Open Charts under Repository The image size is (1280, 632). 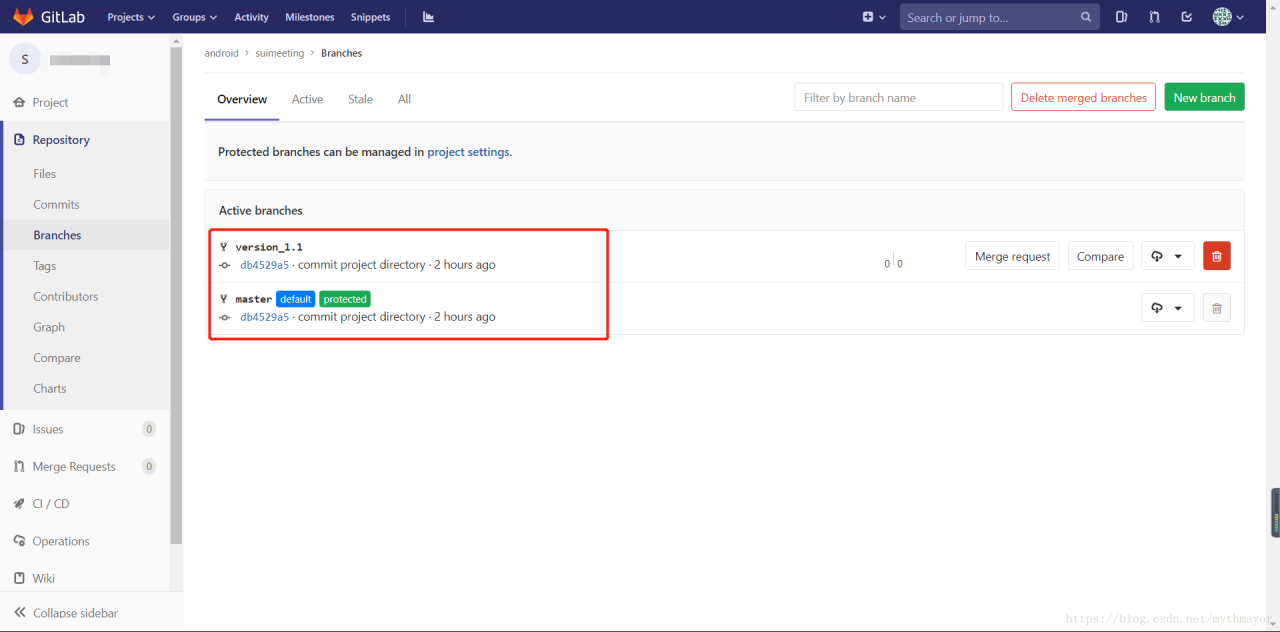50,388
